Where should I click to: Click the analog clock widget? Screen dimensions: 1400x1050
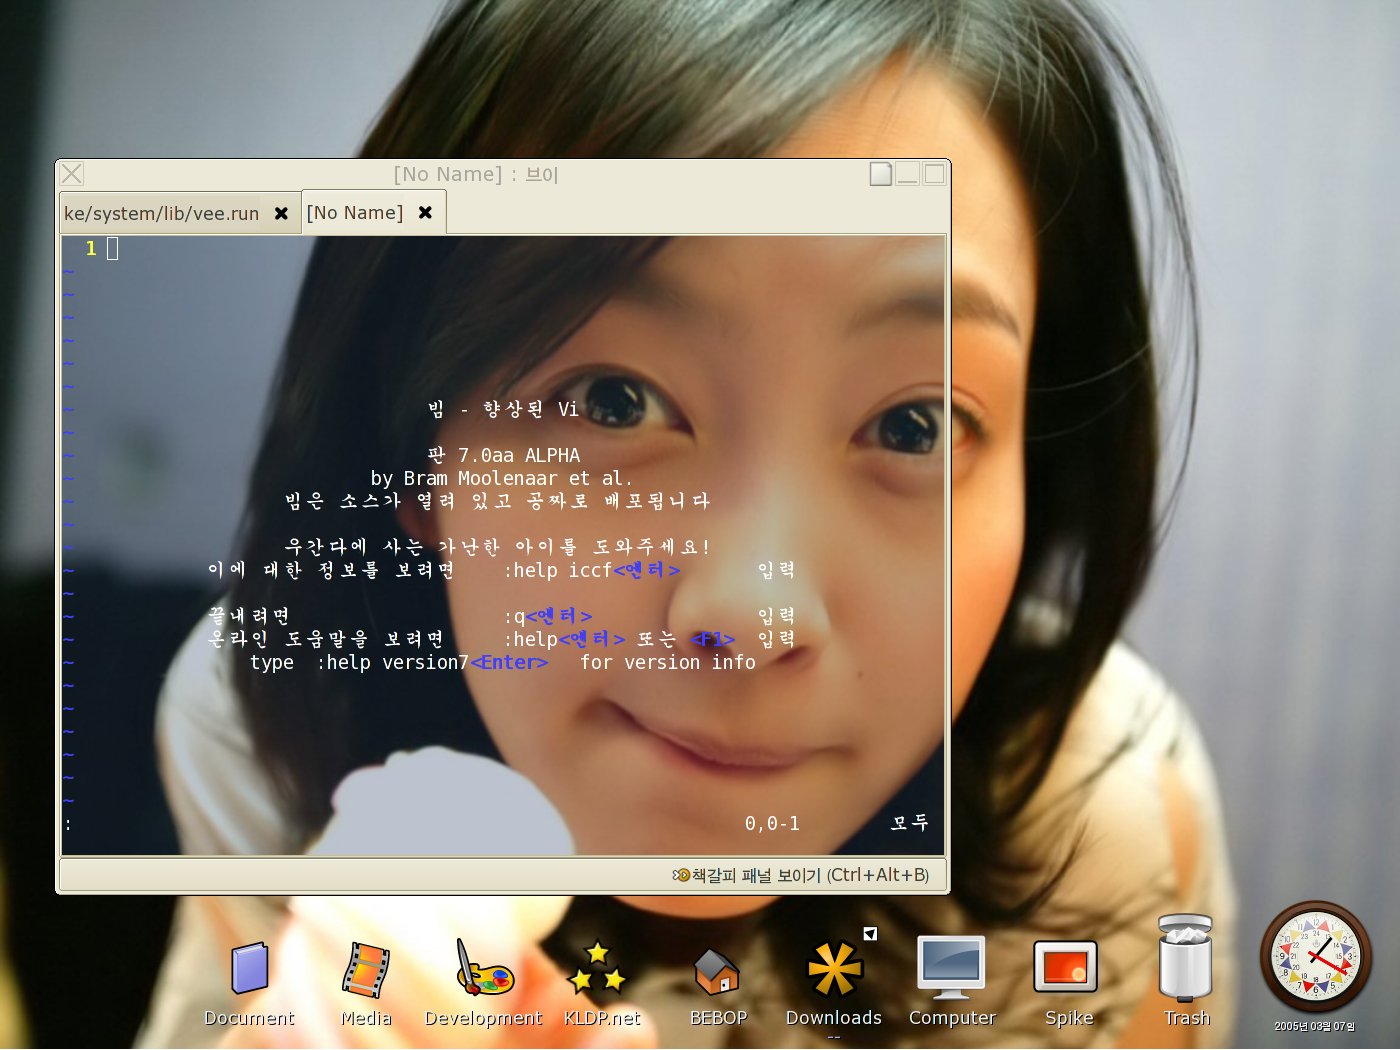pos(1315,957)
